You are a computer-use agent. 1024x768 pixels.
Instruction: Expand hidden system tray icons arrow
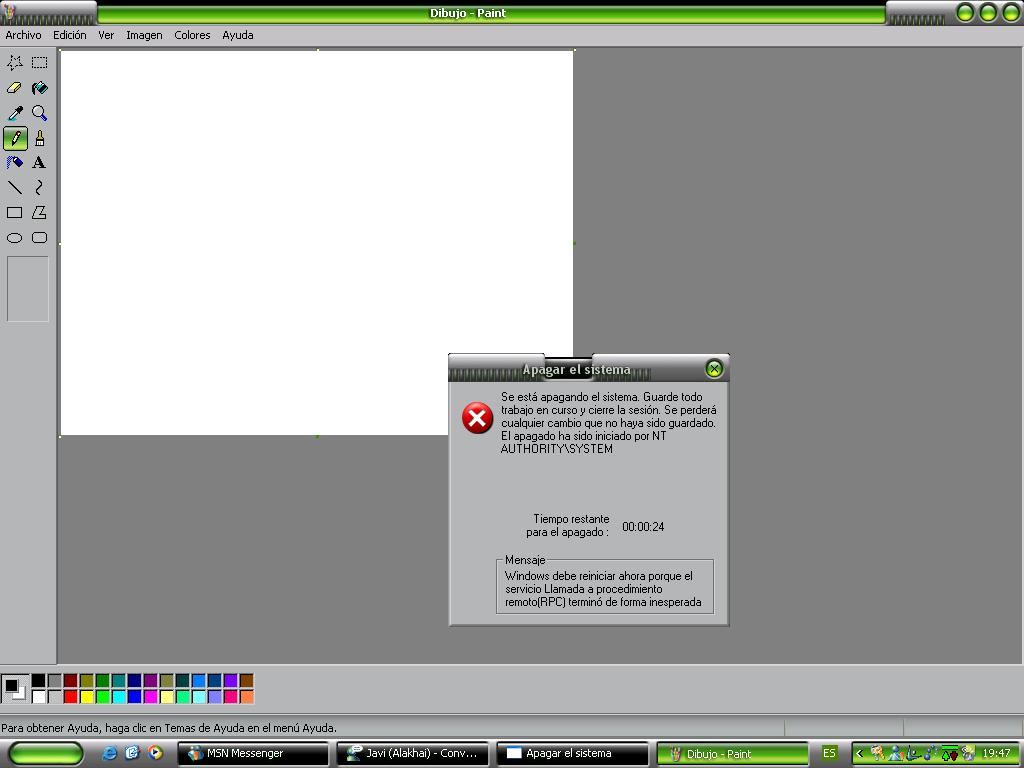pos(860,754)
